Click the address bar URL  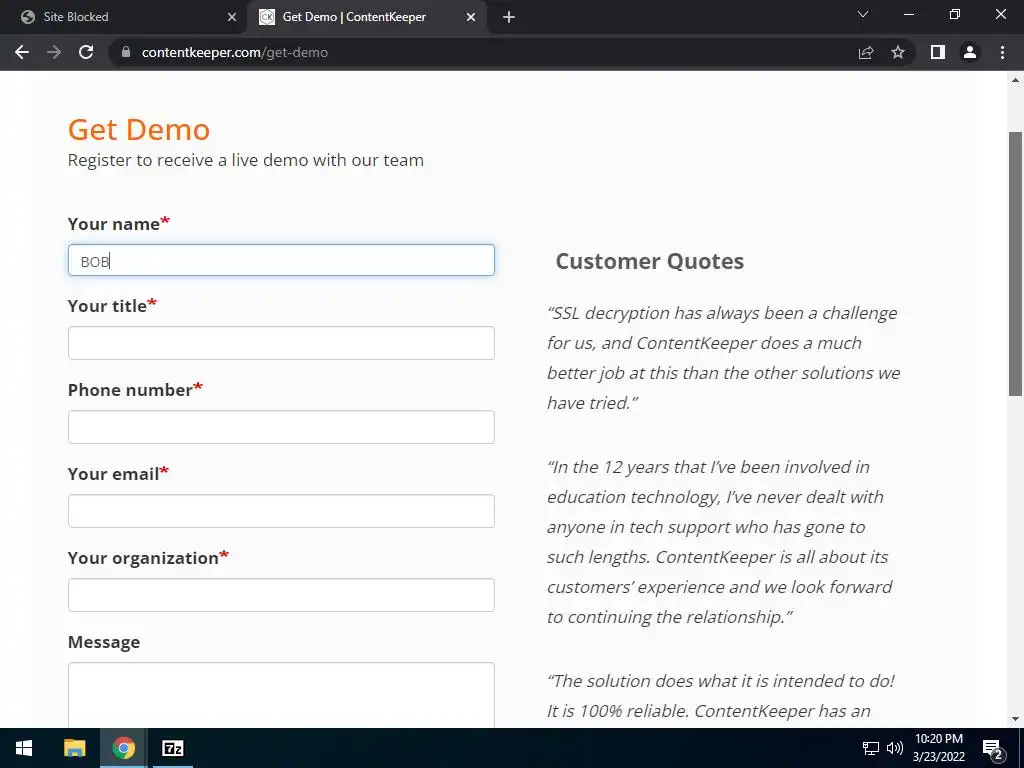pyautogui.click(x=234, y=52)
